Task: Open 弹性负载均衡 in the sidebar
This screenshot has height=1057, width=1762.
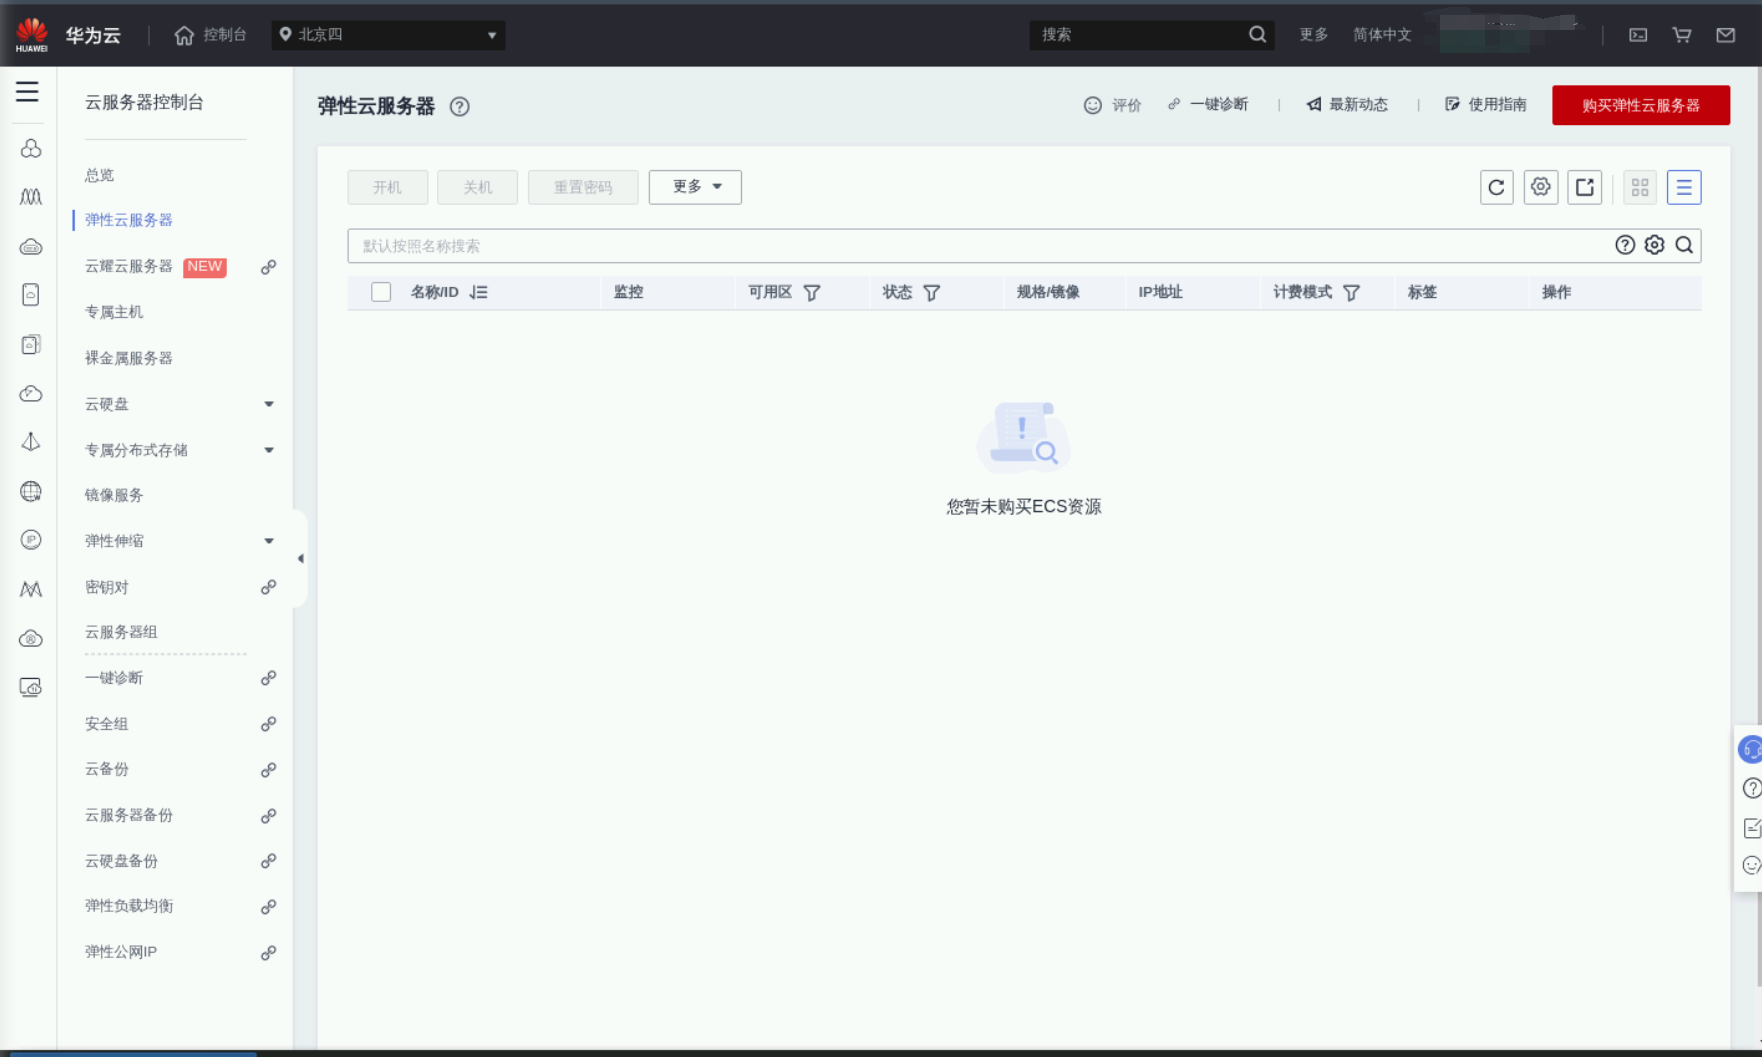Action: click(129, 906)
